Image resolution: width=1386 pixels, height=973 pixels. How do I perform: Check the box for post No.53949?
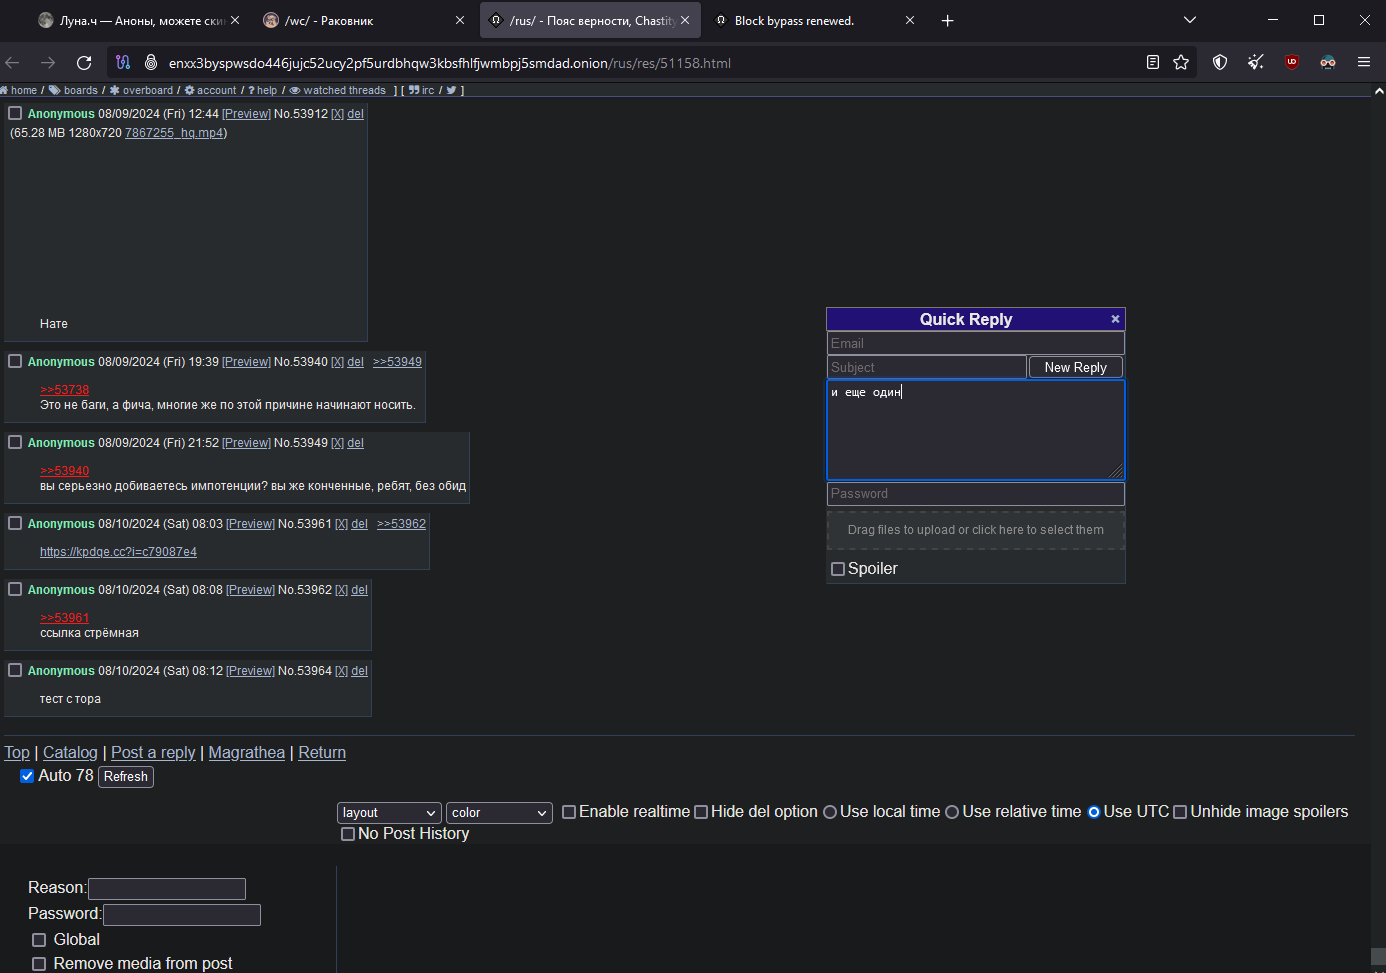click(15, 442)
